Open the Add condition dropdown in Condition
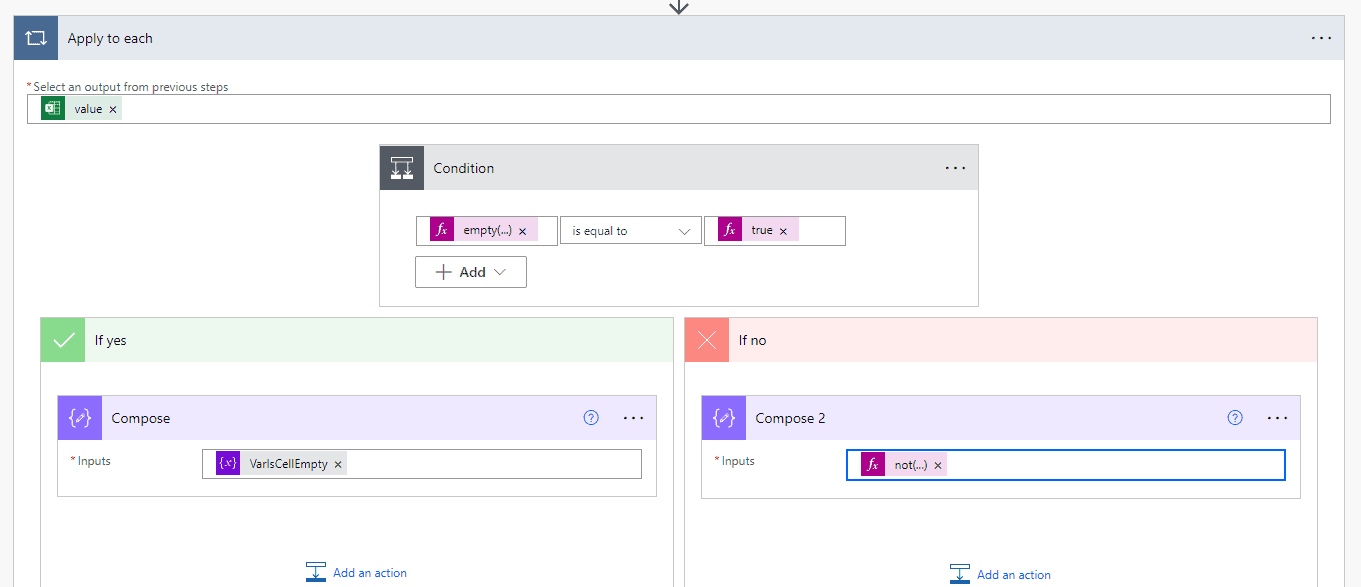This screenshot has height=587, width=1361. [x=470, y=271]
